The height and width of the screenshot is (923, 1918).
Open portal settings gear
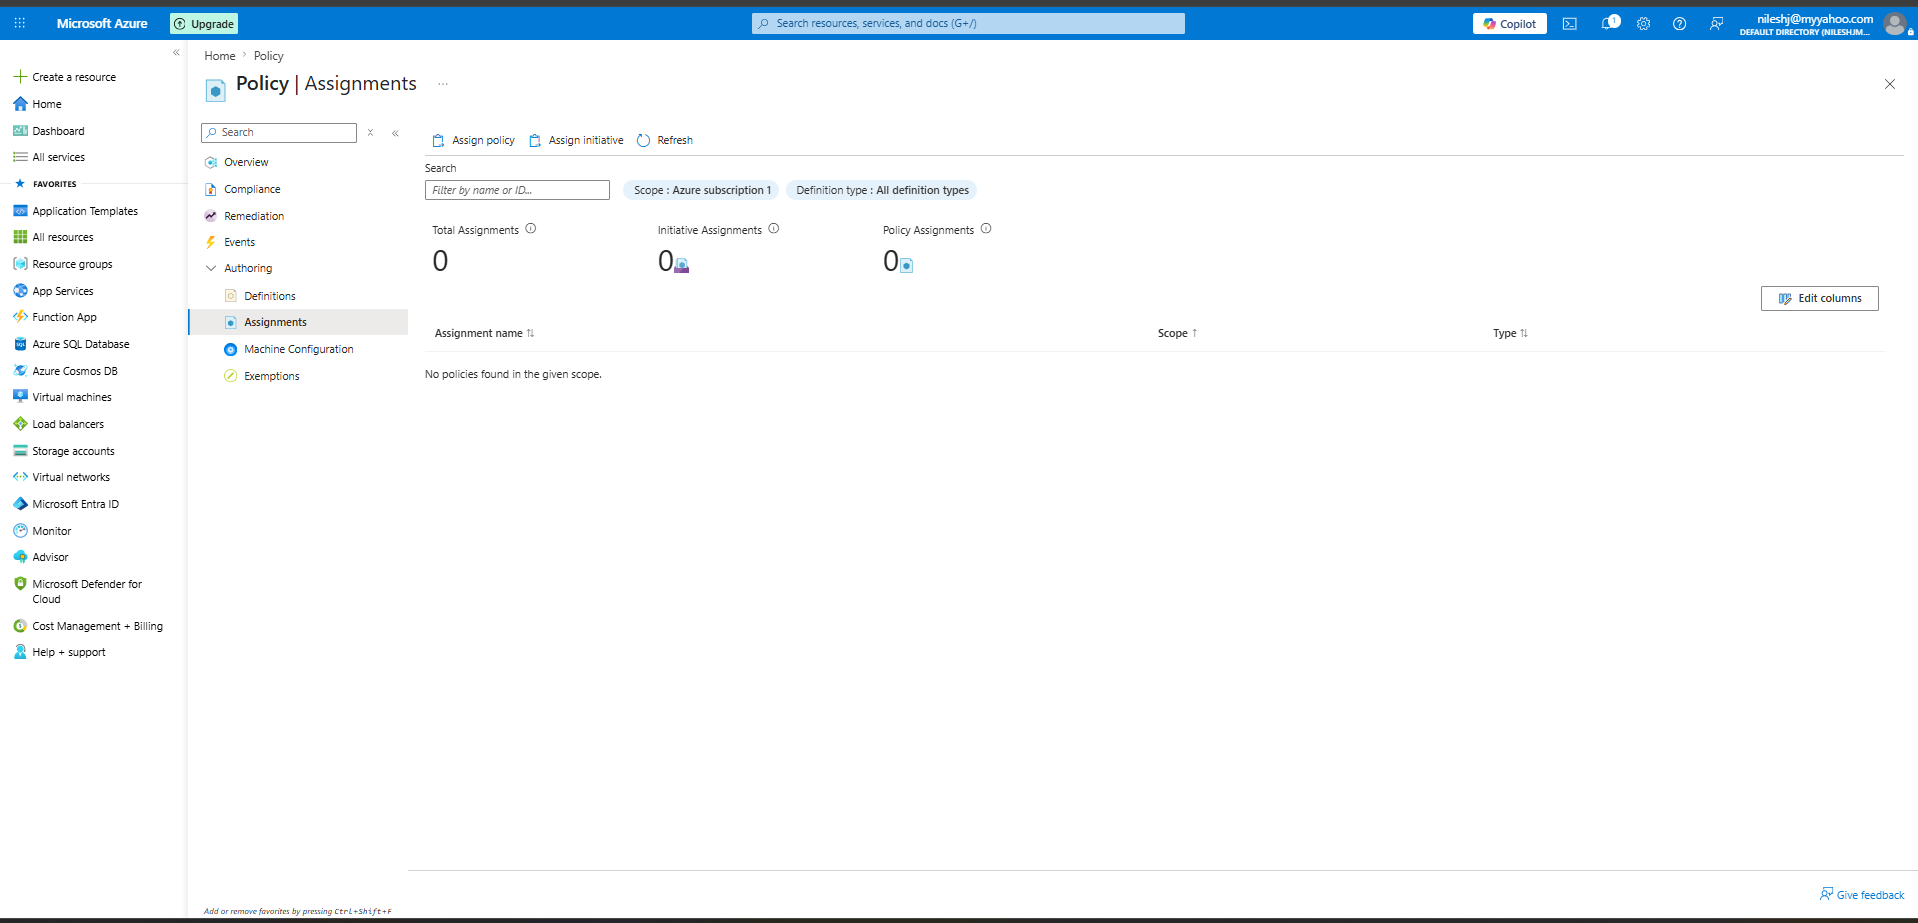[1644, 24]
